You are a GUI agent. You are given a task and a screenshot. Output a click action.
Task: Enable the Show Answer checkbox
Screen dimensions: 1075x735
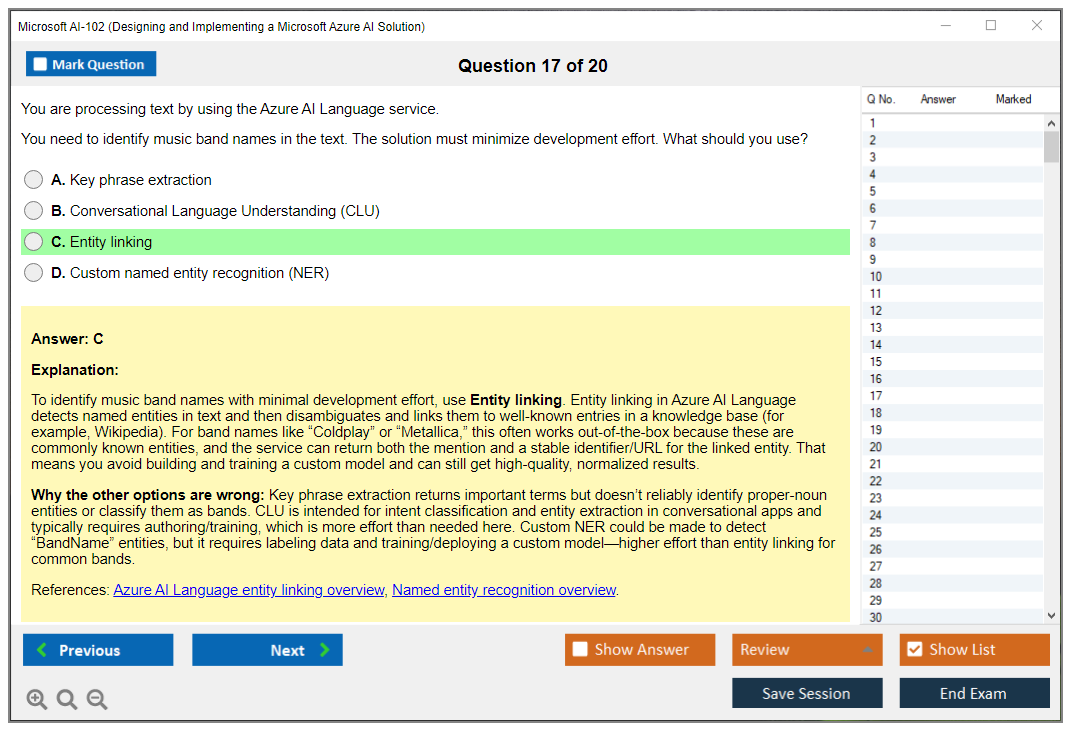(580, 650)
